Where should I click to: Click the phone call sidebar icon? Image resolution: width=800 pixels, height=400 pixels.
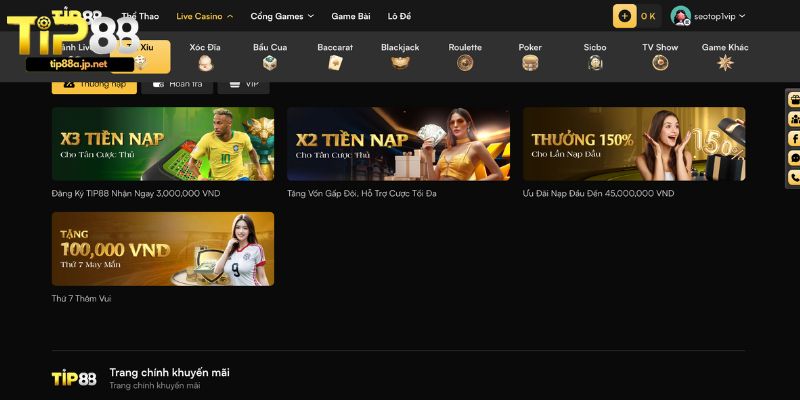pyautogui.click(x=794, y=177)
